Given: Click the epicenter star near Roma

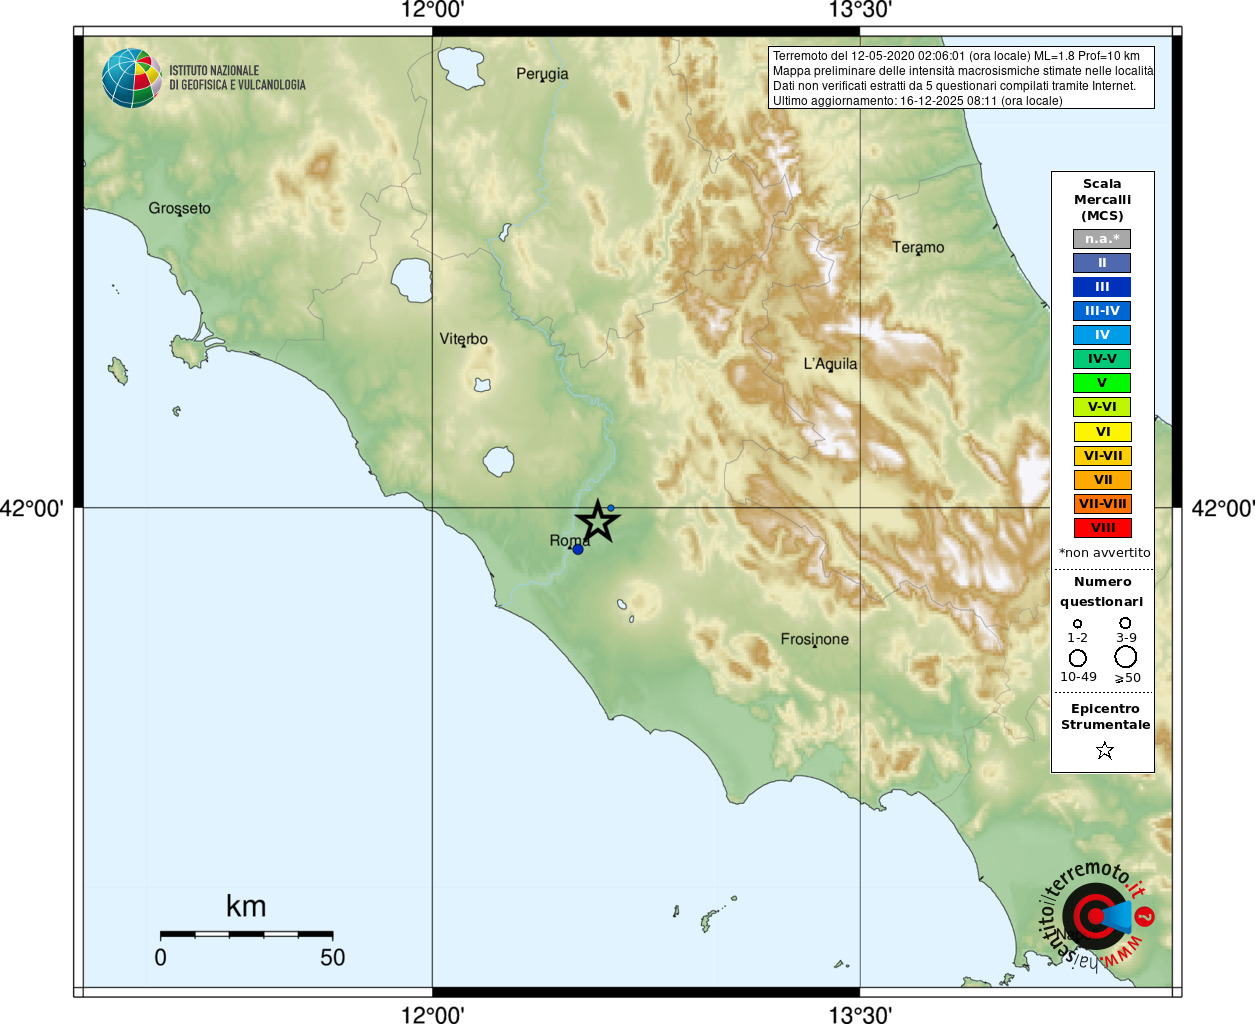Looking at the screenshot, I should [598, 521].
